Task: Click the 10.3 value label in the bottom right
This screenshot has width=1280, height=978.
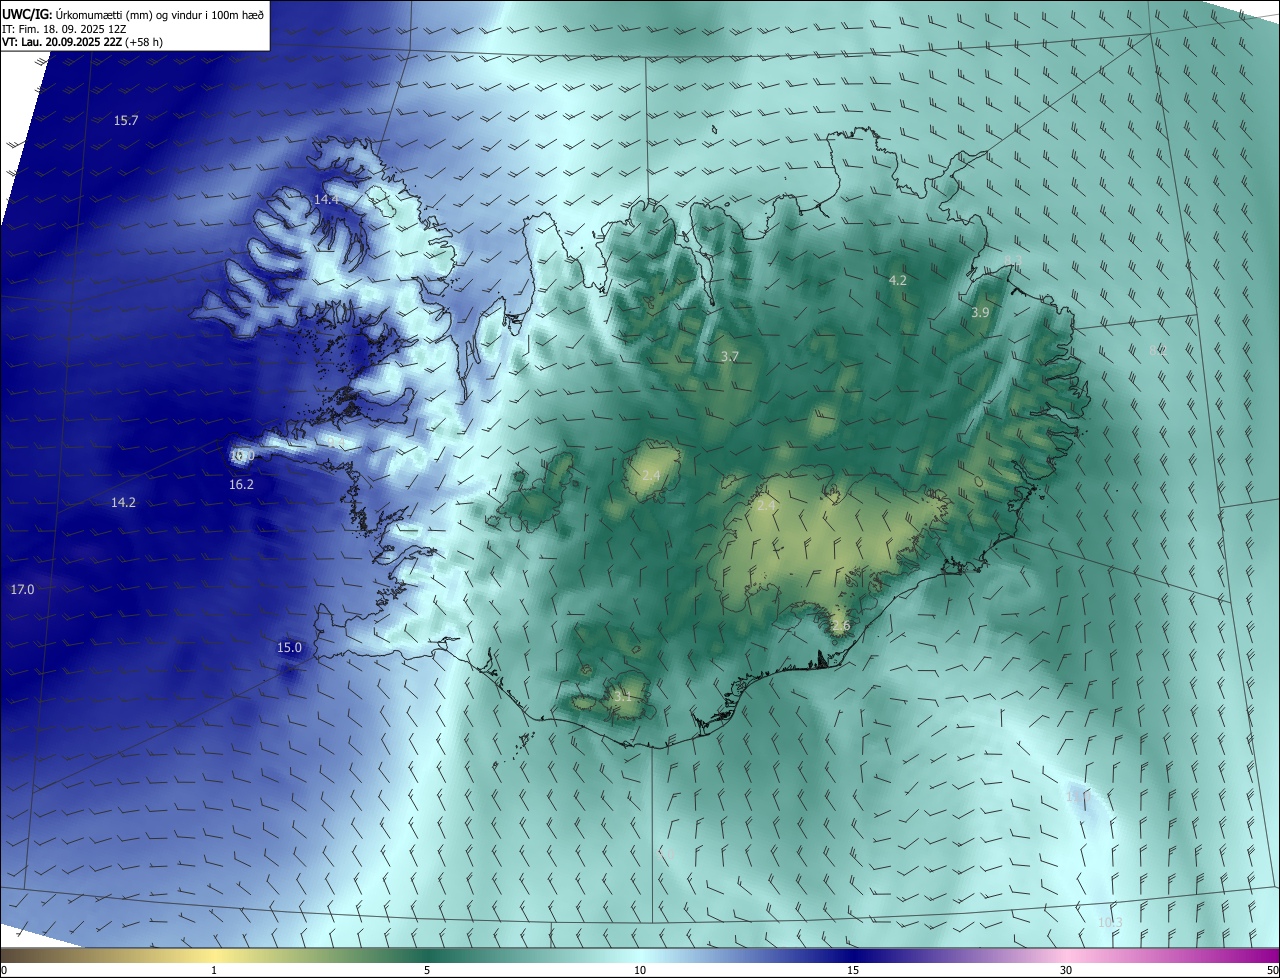Action: click(1110, 922)
